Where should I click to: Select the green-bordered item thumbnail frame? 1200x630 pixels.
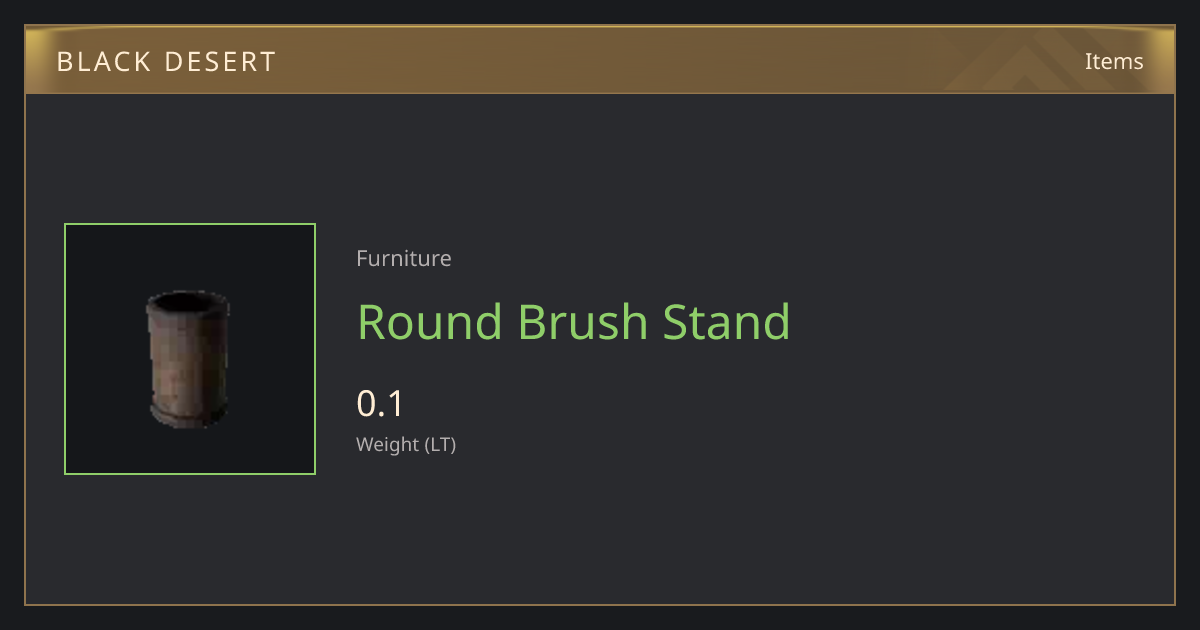click(190, 349)
